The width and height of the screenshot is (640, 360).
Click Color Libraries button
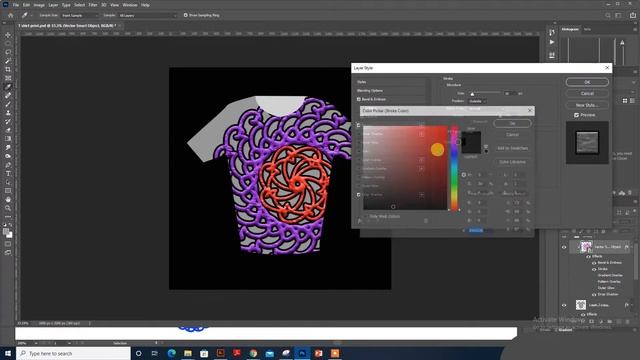tap(512, 162)
